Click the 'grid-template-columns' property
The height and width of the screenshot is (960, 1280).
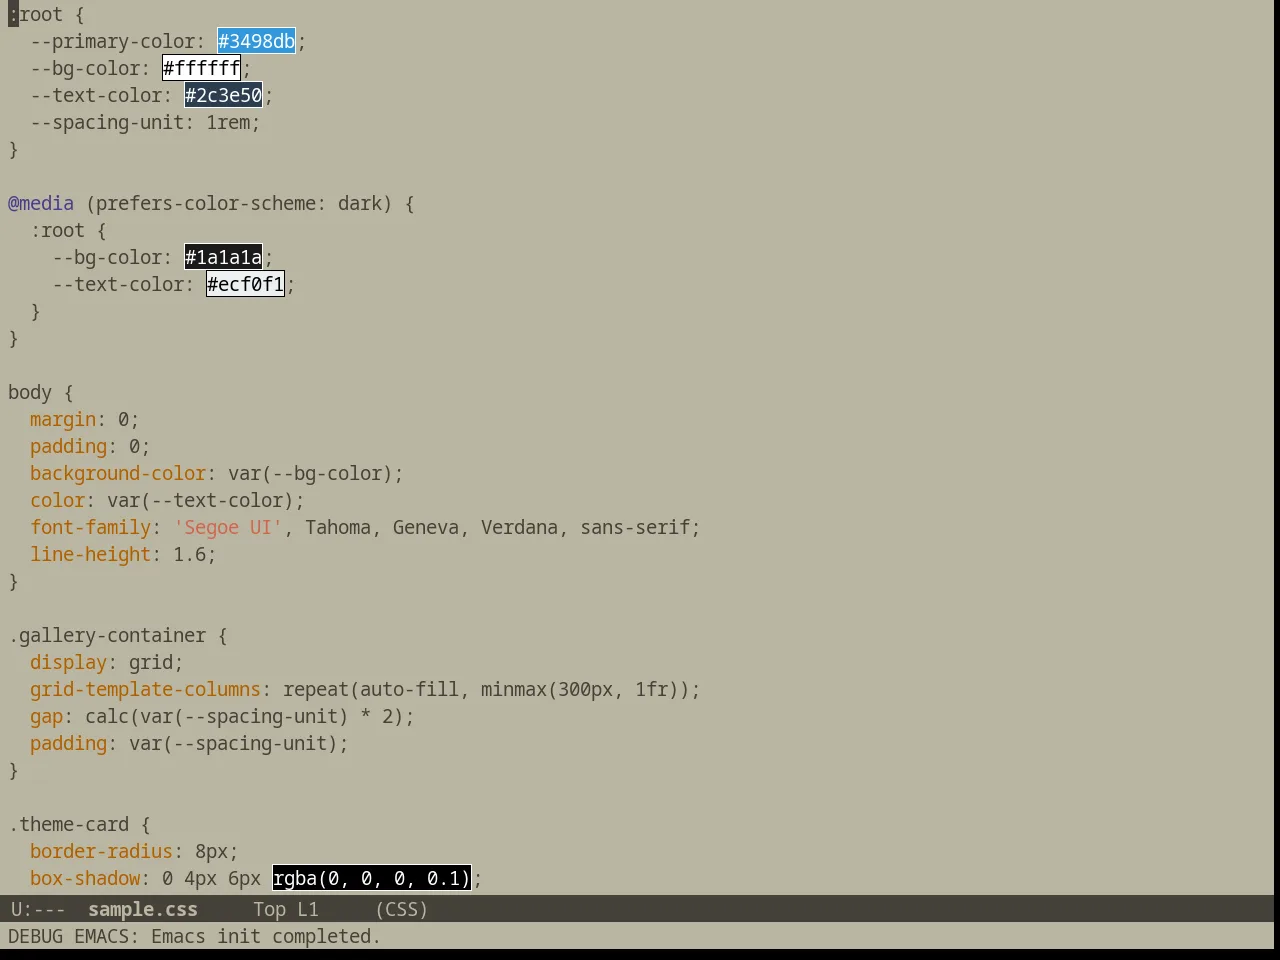tap(145, 689)
